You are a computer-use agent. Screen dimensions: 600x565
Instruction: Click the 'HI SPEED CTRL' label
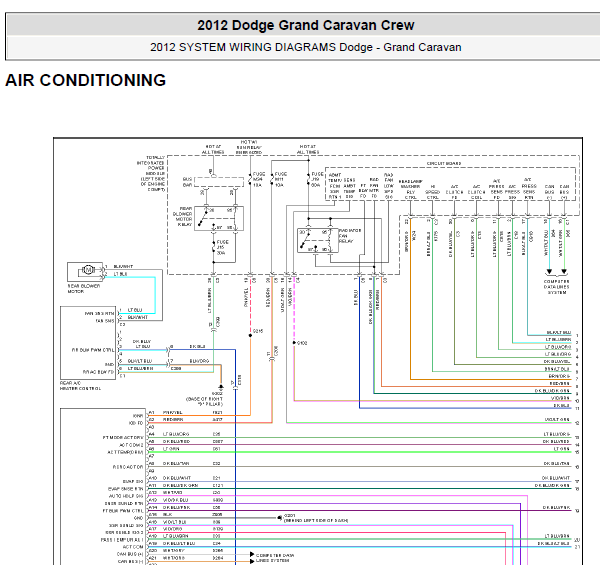tap(432, 192)
